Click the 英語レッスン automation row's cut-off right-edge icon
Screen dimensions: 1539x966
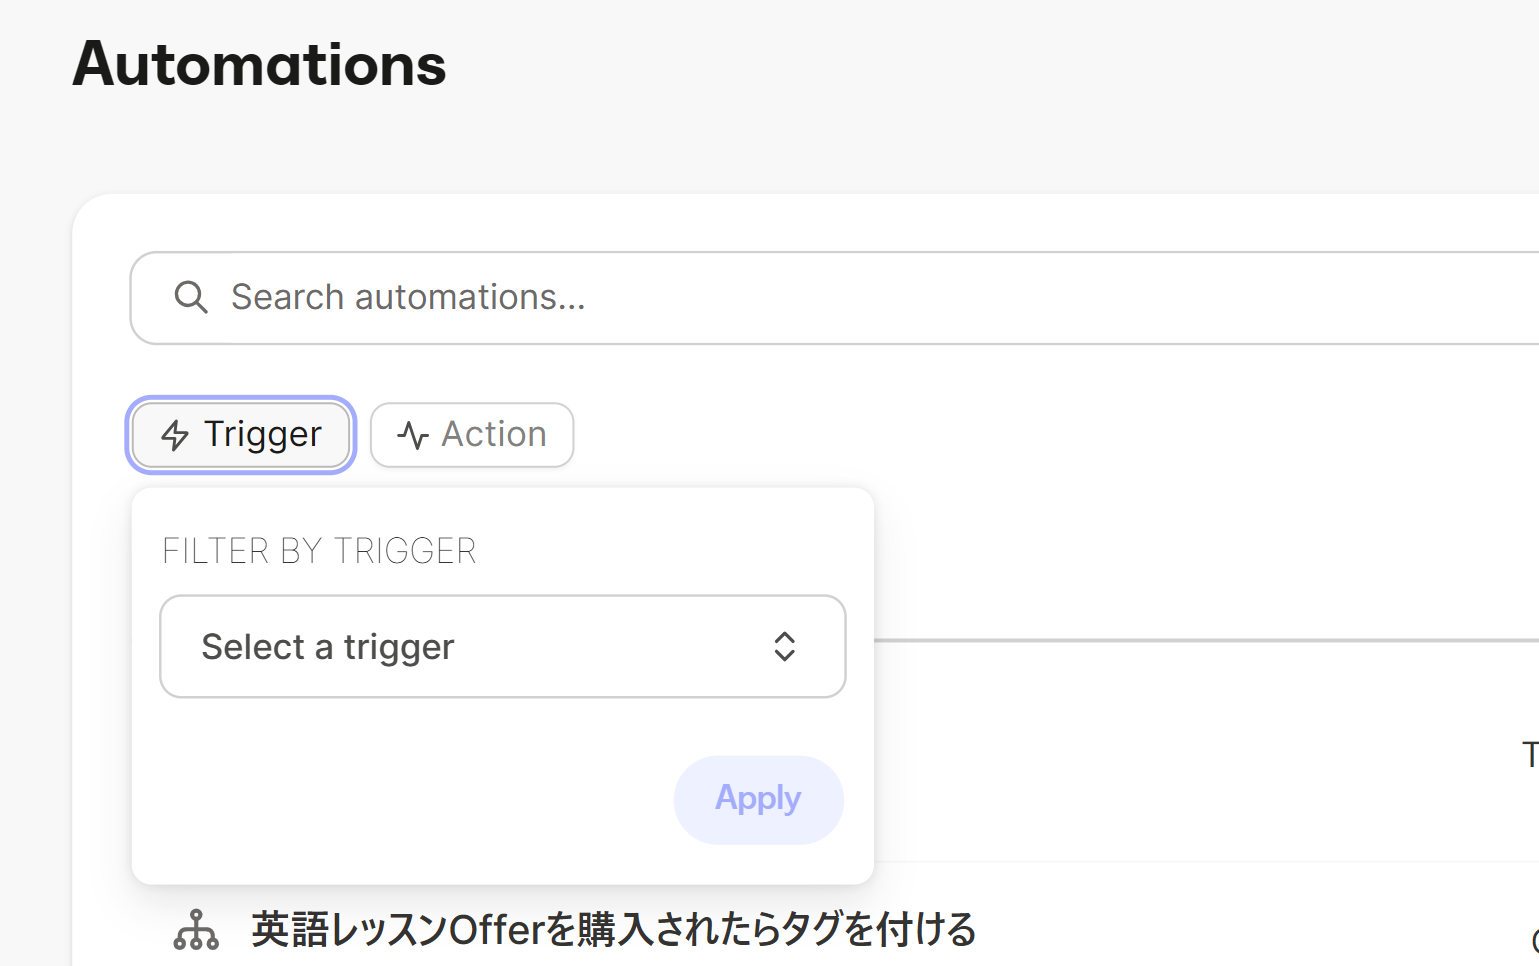point(1534,940)
